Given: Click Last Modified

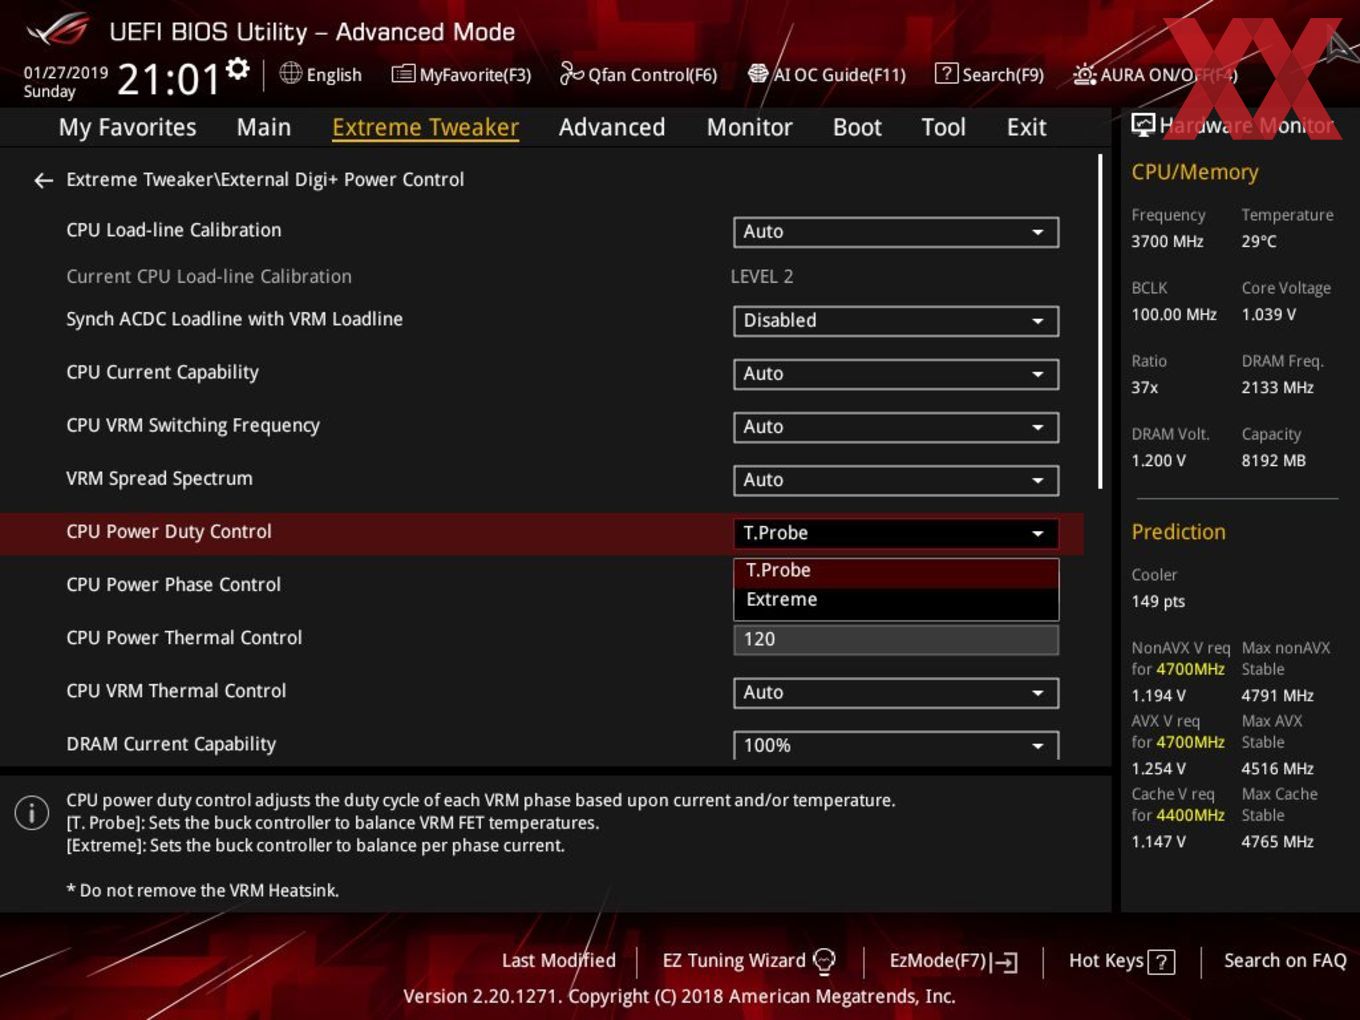Looking at the screenshot, I should pos(559,960).
